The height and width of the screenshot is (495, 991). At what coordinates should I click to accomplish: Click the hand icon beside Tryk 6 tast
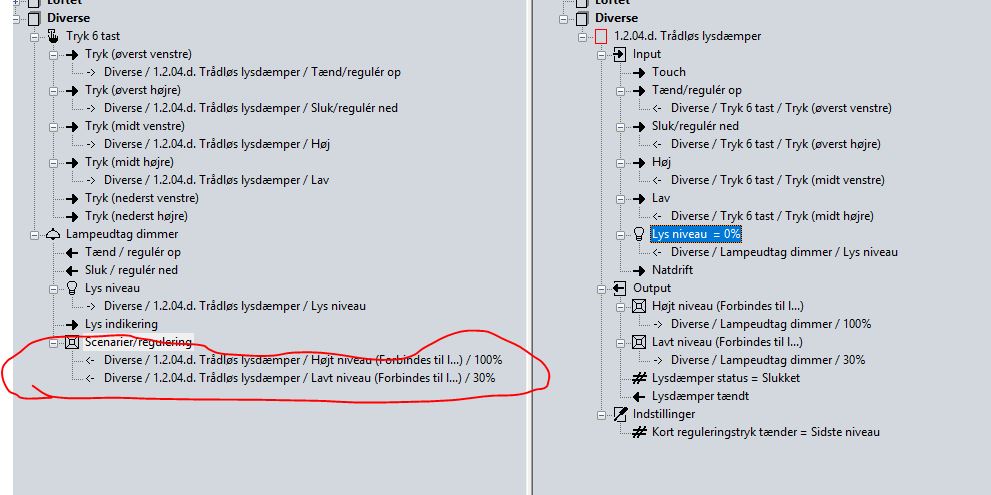(54, 36)
